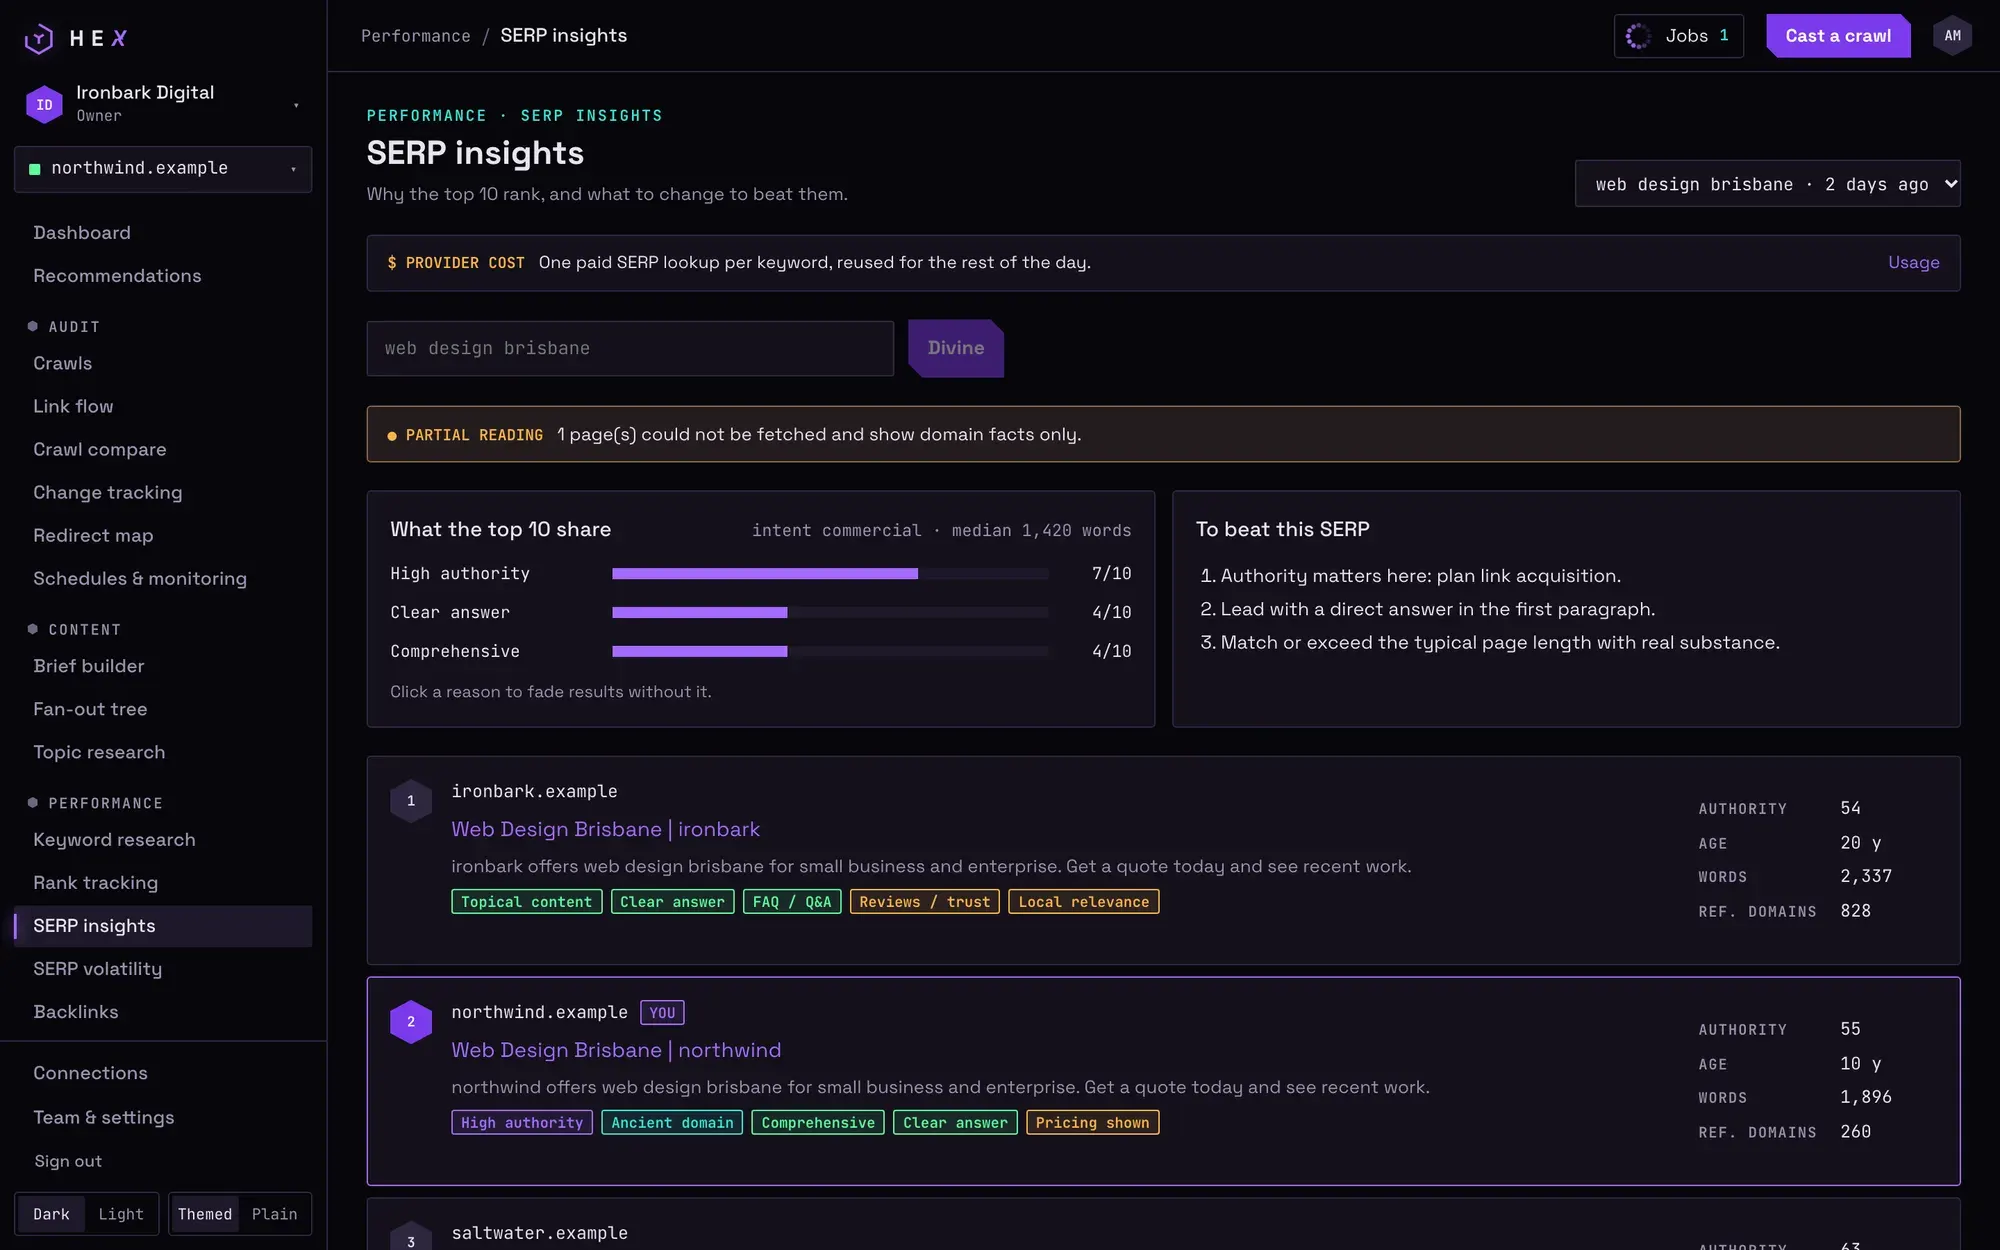The image size is (2000, 1250).
Task: Open Backlinks page
Action: click(x=163, y=1012)
